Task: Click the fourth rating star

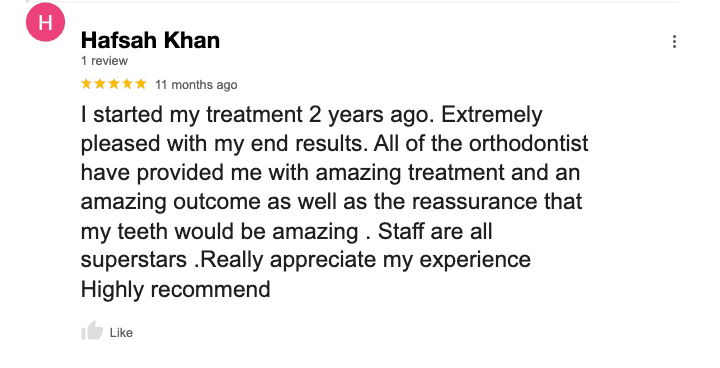Action: click(127, 84)
